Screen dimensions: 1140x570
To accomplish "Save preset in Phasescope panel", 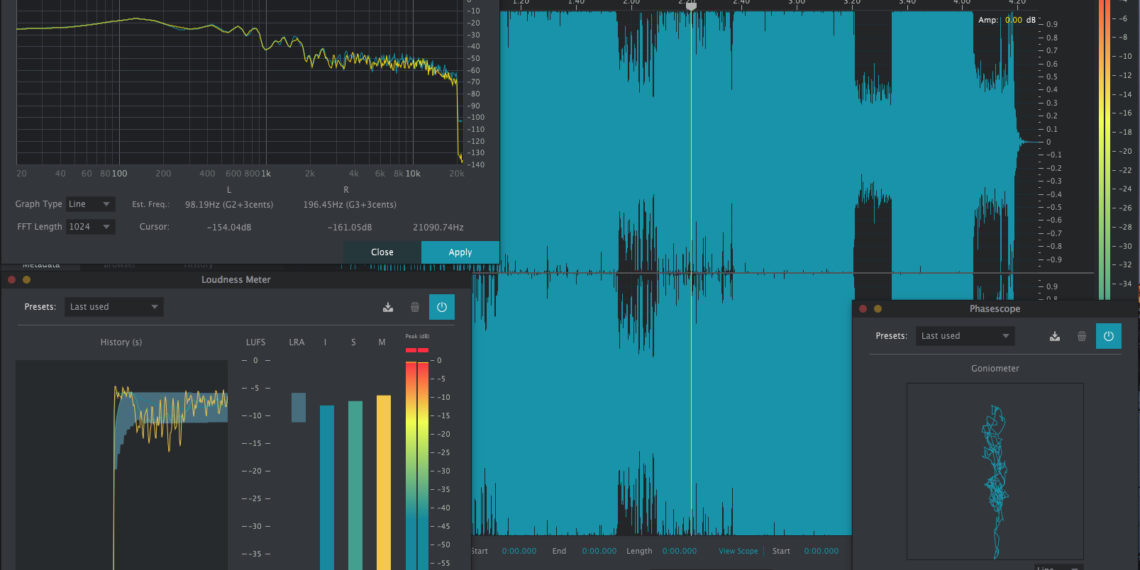I will coord(1054,336).
